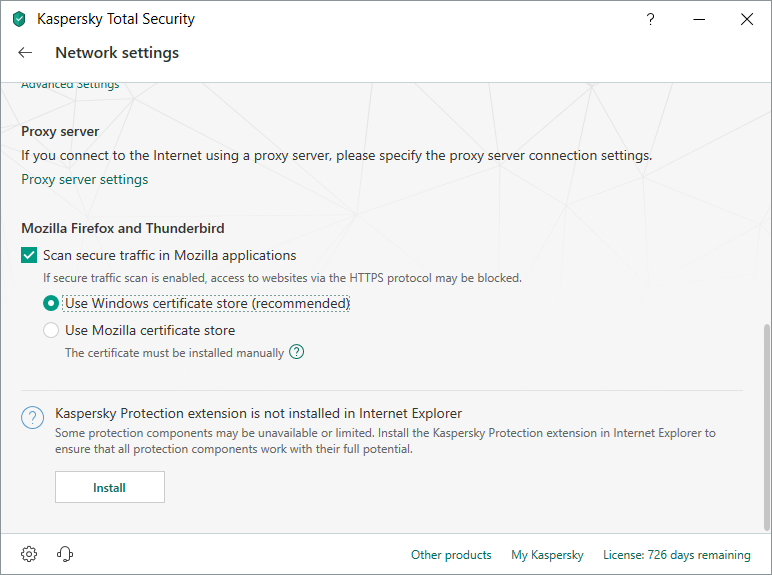The image size is (772, 575).
Task: Select Use Windows certificate store option
Action: click(51, 303)
